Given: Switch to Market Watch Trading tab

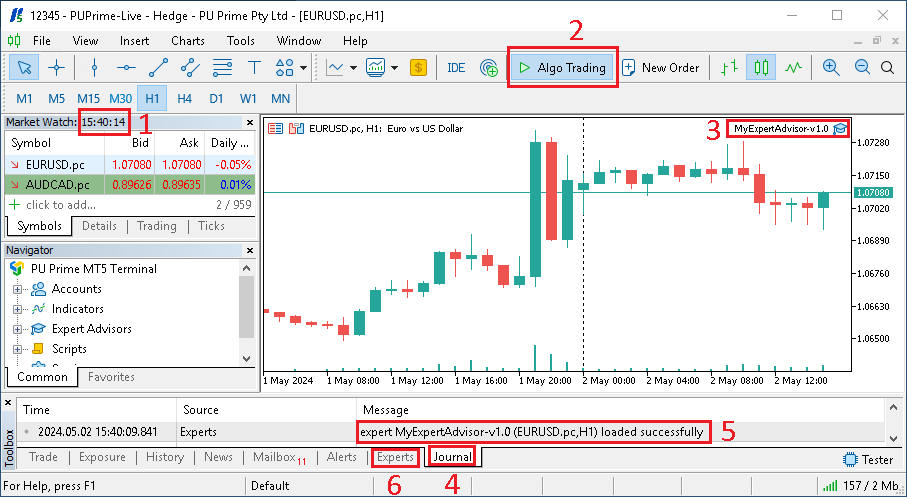Looking at the screenshot, I should point(156,226).
